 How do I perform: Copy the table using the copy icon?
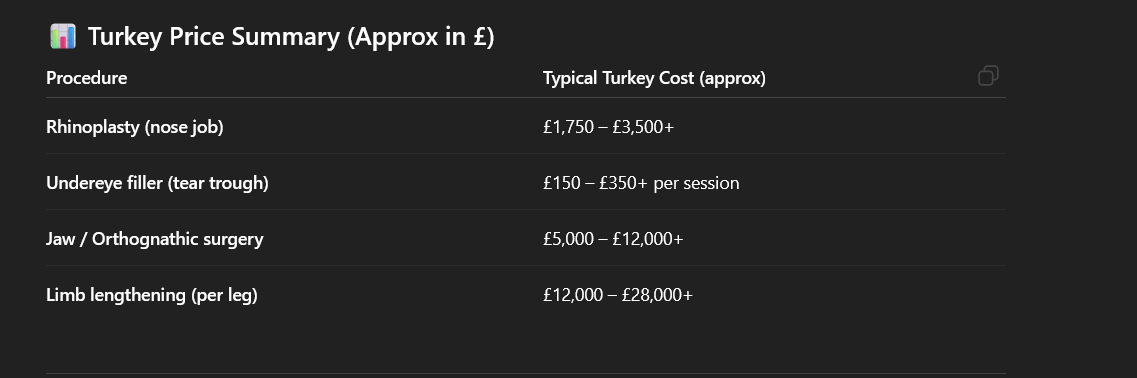pyautogui.click(x=988, y=75)
